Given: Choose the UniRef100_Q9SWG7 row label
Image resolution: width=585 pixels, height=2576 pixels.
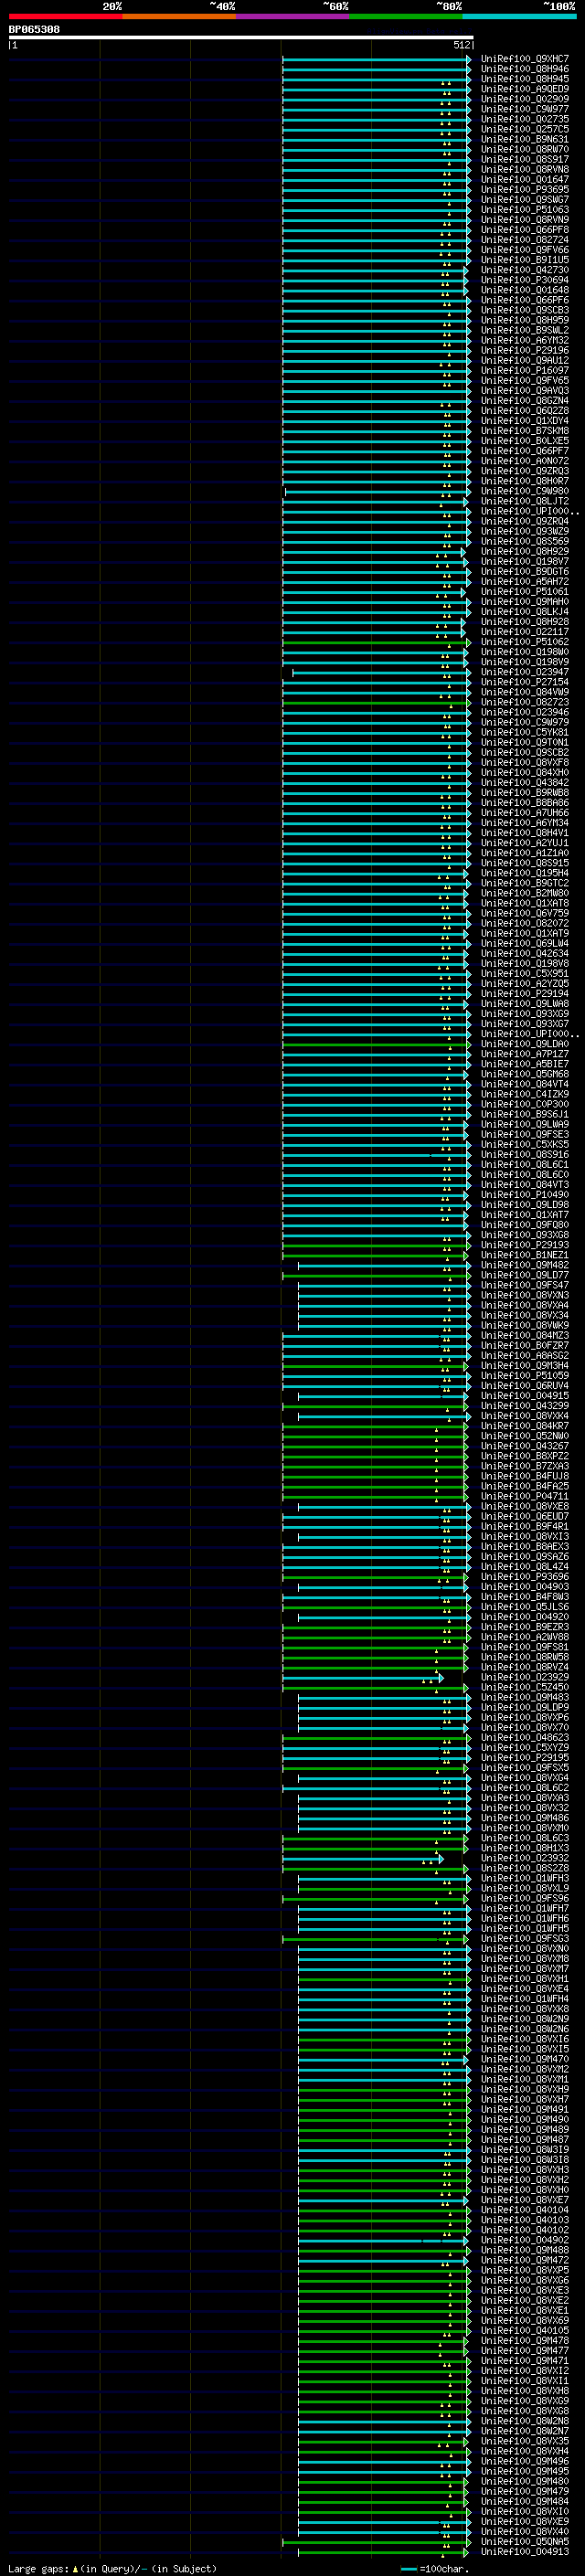Looking at the screenshot, I should (525, 199).
